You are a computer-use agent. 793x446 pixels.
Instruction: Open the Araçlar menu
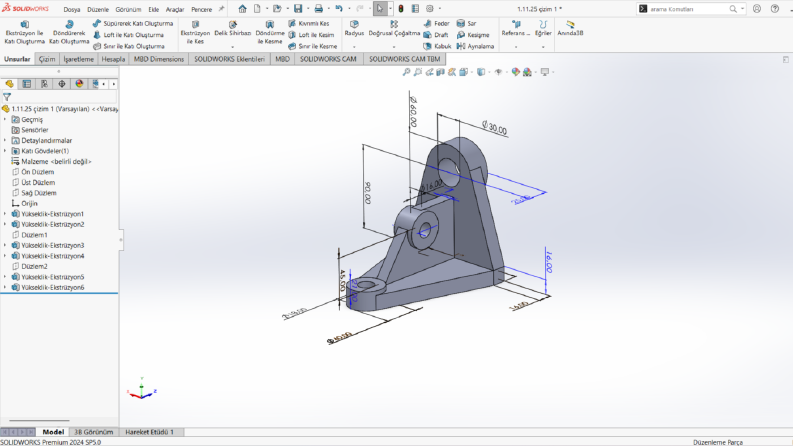pyautogui.click(x=175, y=10)
